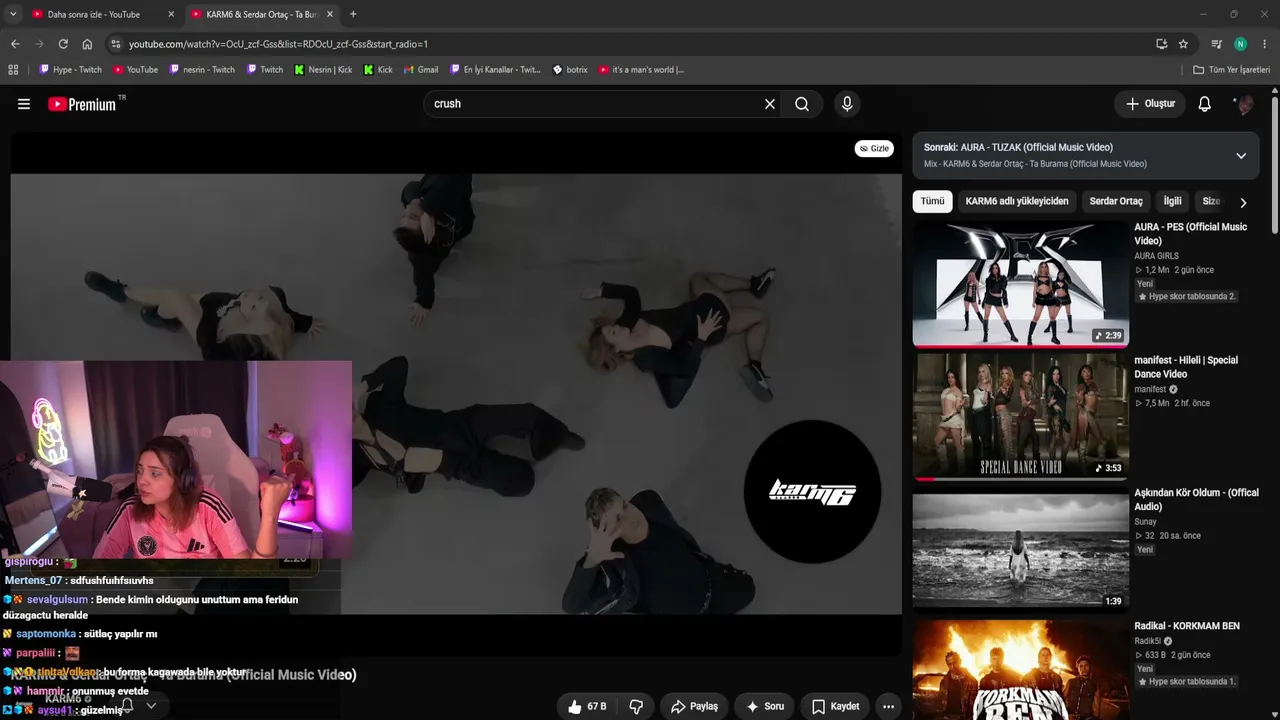Ask about the video with Soru
This screenshot has height=720, width=1280.
[x=765, y=706]
